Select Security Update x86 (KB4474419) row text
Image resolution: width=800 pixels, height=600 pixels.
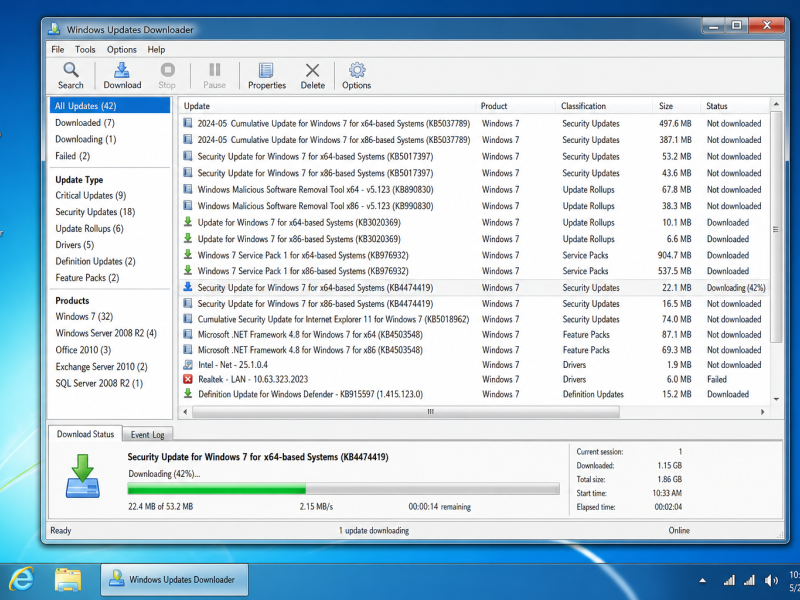tap(315, 304)
